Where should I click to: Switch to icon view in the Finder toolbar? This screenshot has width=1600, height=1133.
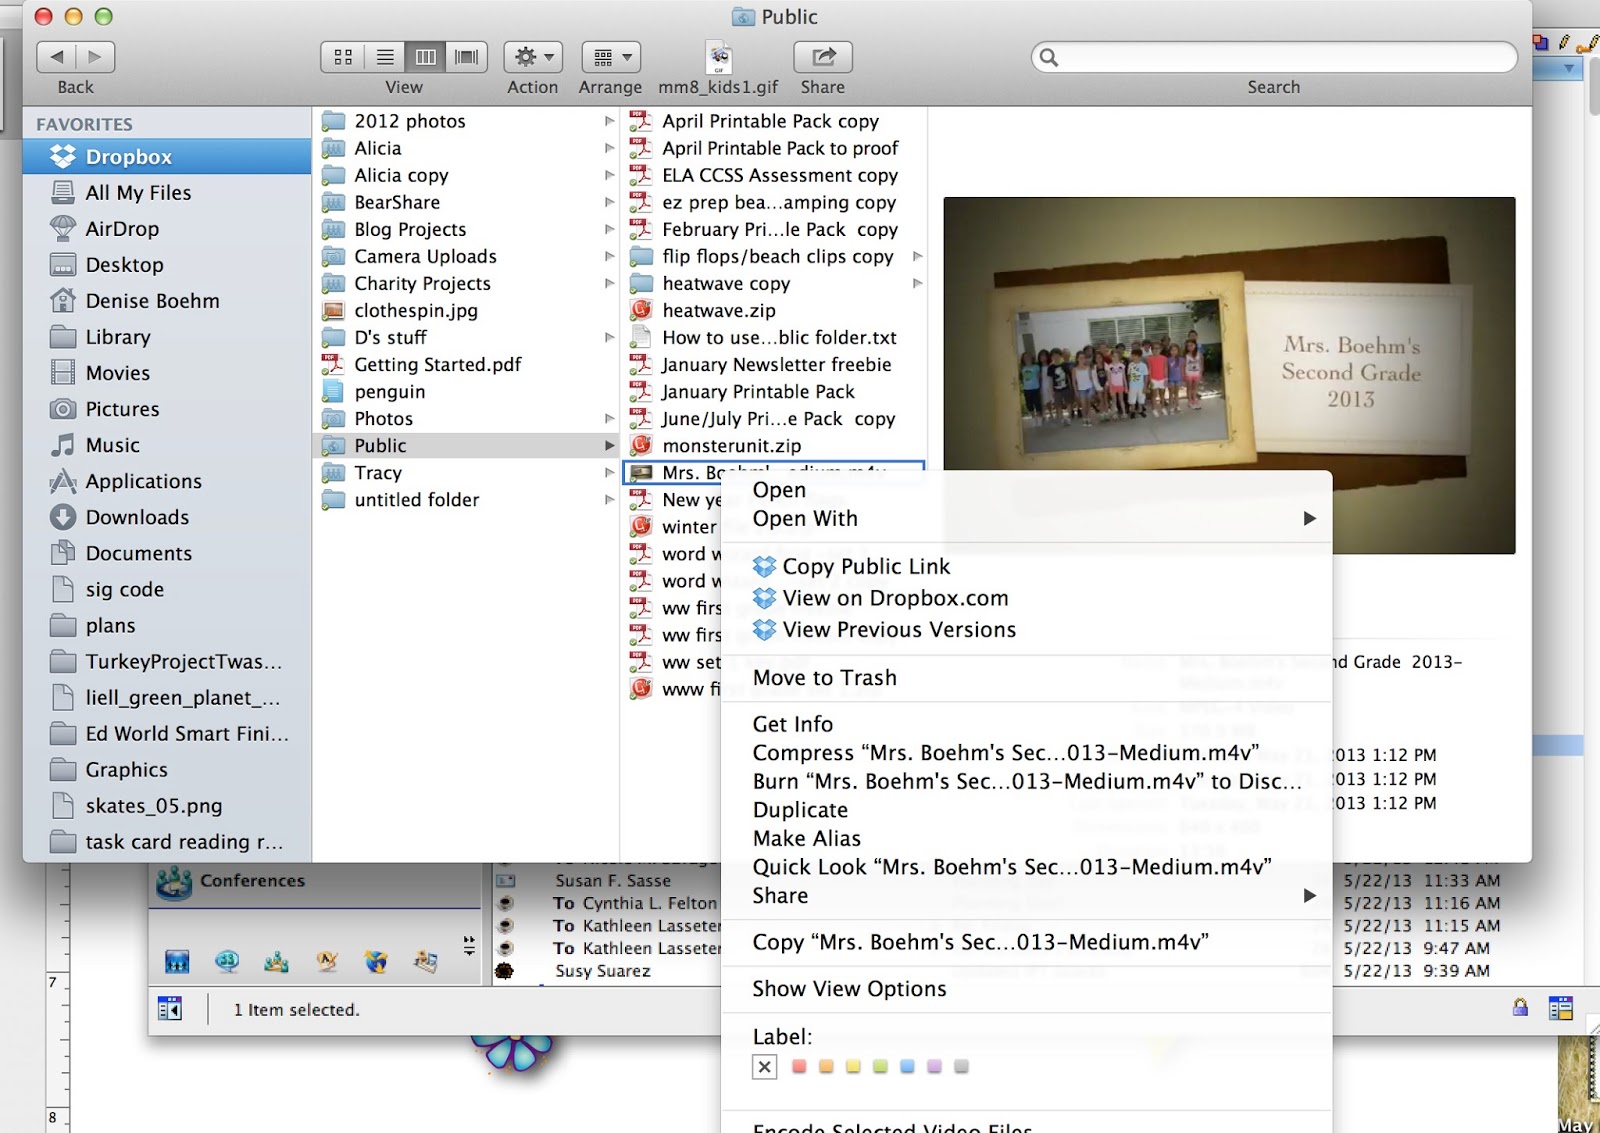(343, 57)
